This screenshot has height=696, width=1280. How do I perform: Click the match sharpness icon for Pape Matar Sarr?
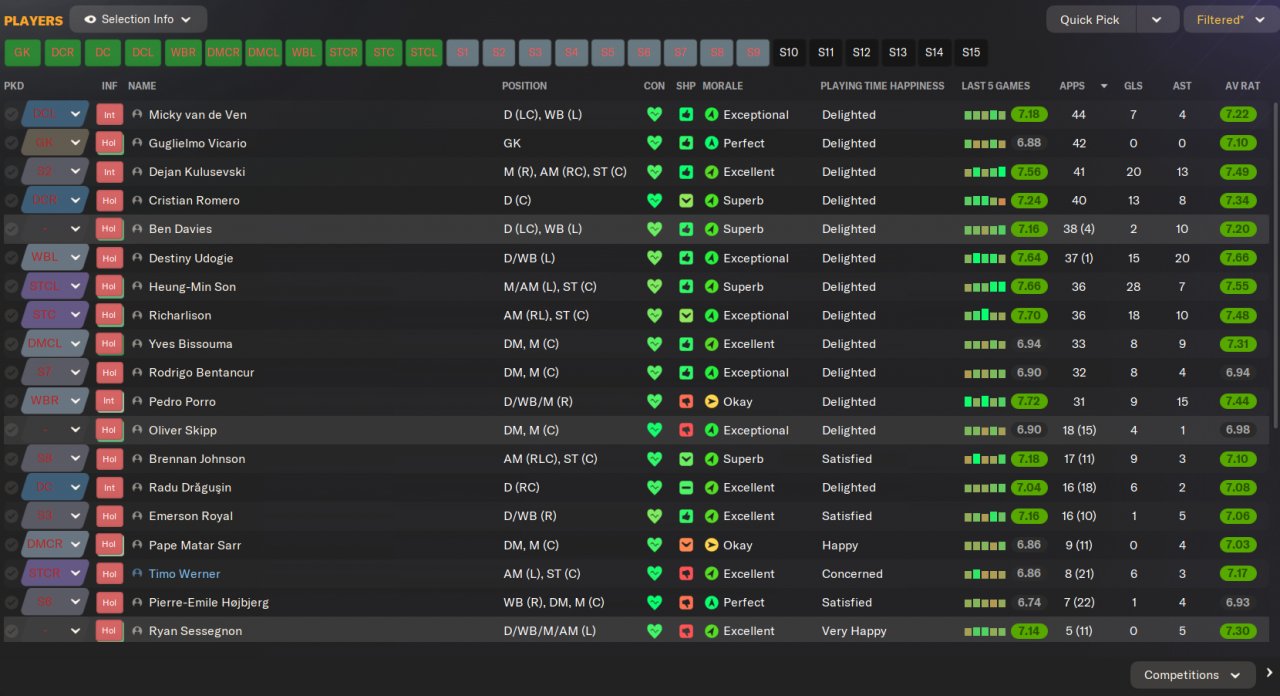pyautogui.click(x=686, y=545)
